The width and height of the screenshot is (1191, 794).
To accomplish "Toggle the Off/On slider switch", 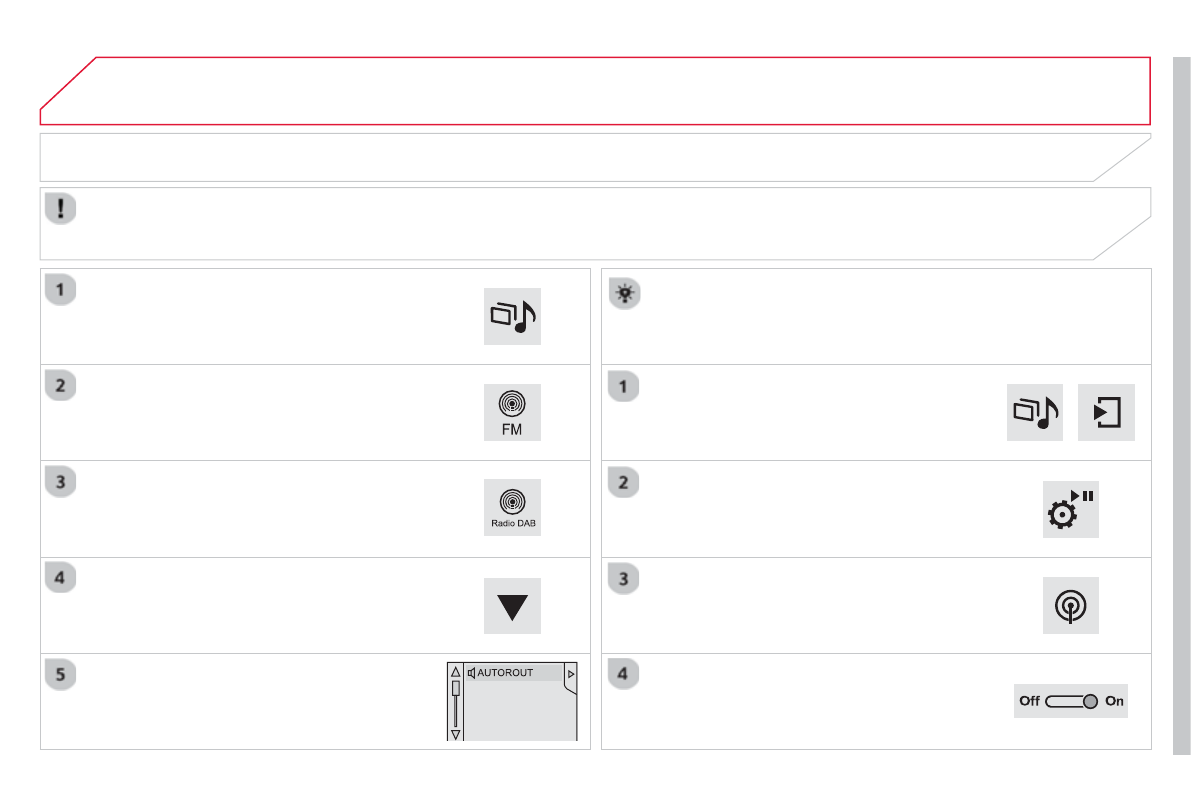I will click(x=1071, y=701).
